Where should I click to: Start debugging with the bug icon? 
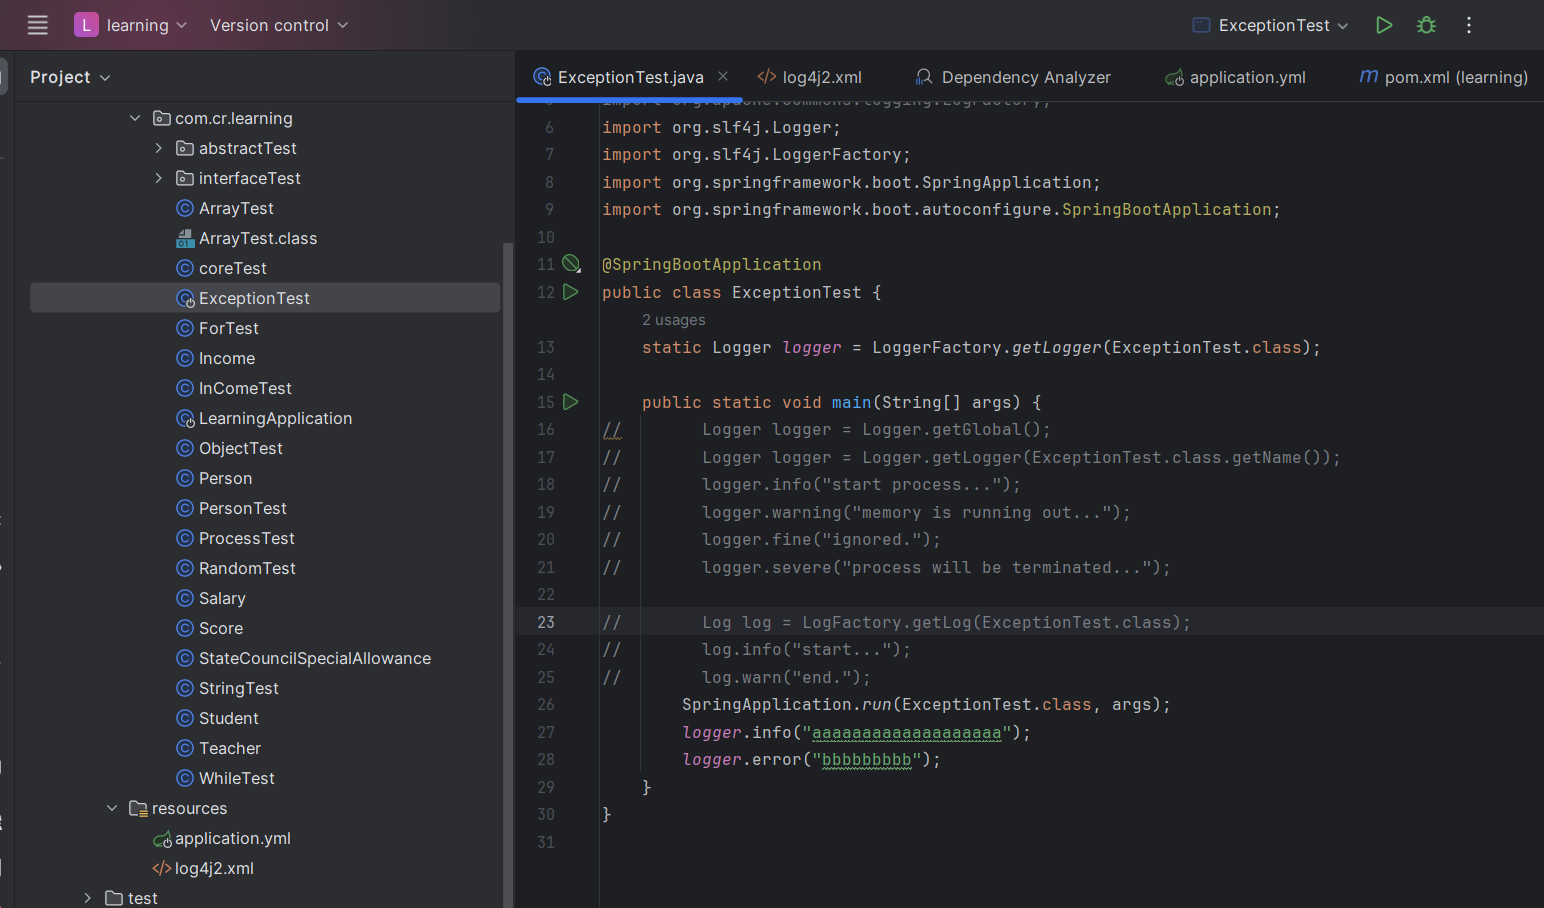click(x=1426, y=25)
